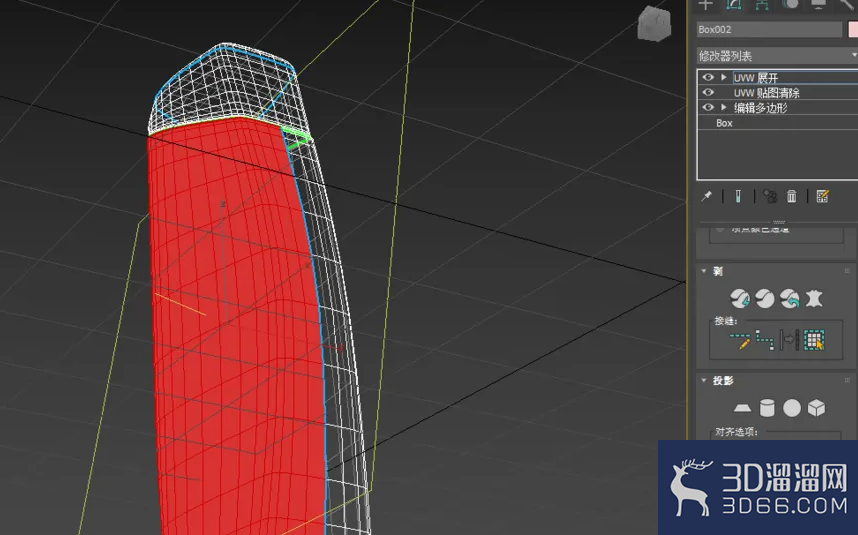Activate the Point-to-Point Seams icon
The width and height of the screenshot is (858, 535).
[764, 340]
